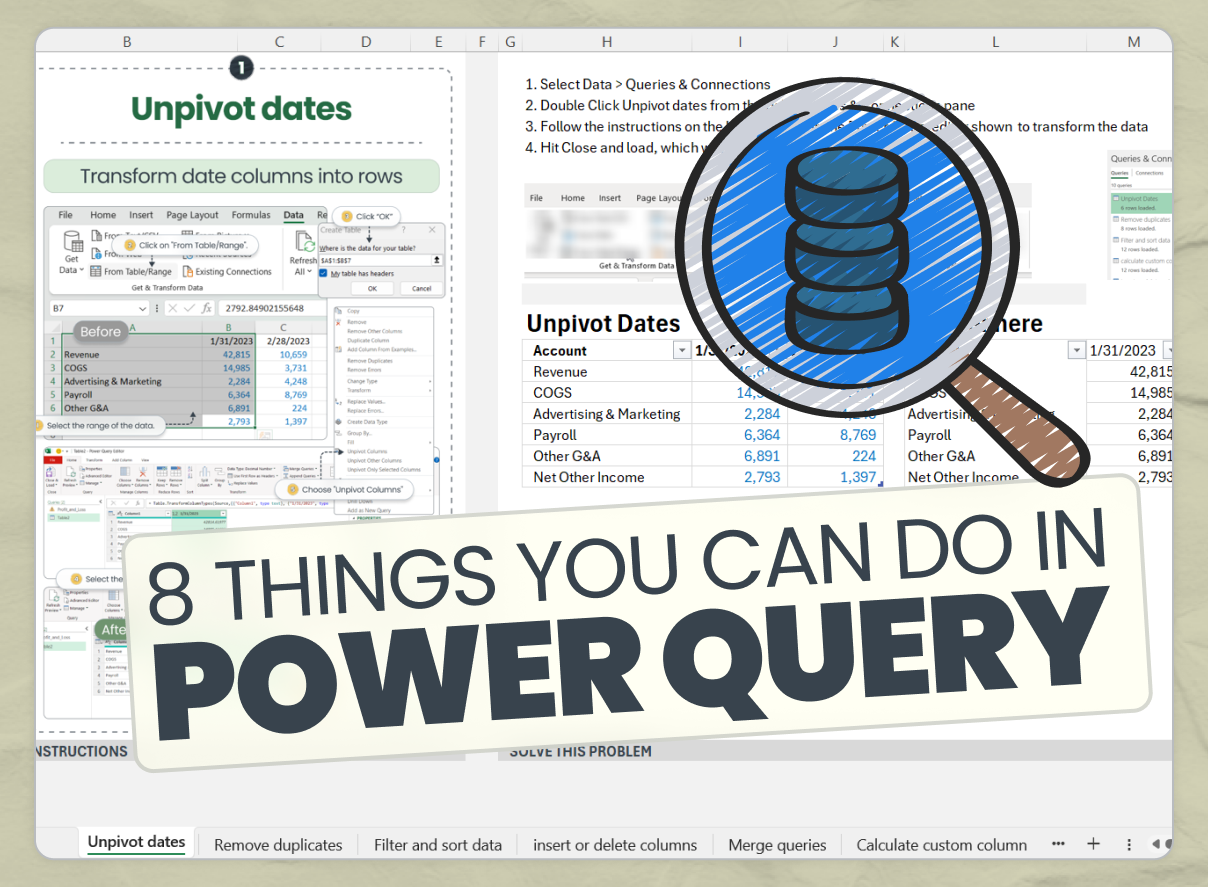1208x887 pixels.
Task: Click the From Text/CSV icon
Action: [98, 234]
